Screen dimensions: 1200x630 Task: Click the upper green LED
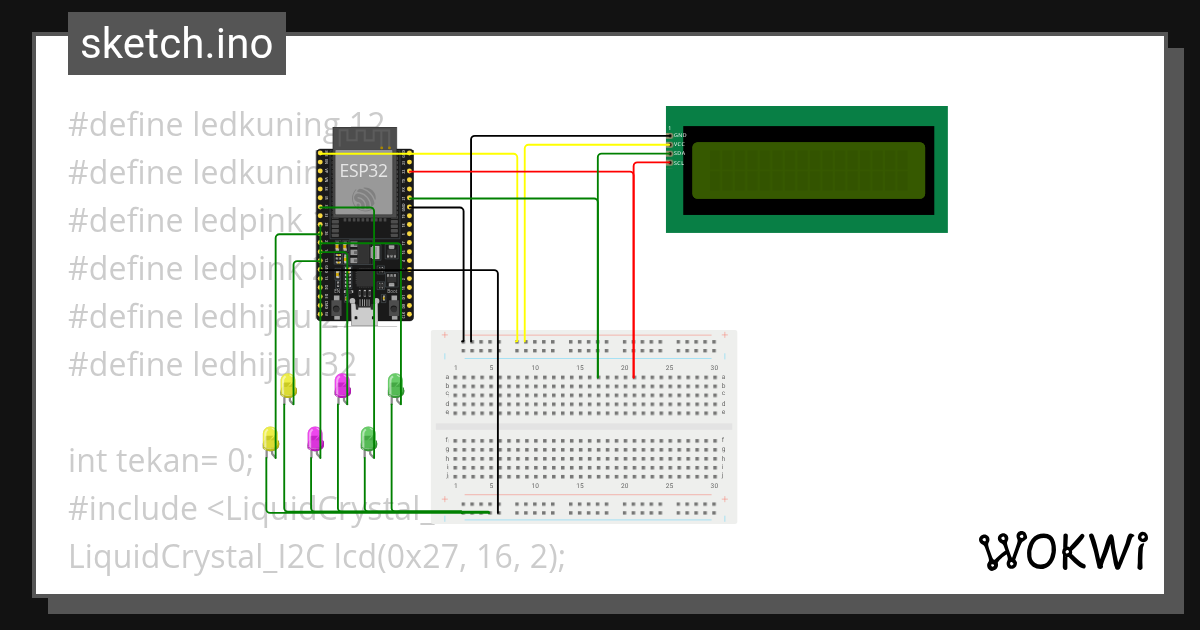[x=396, y=385]
